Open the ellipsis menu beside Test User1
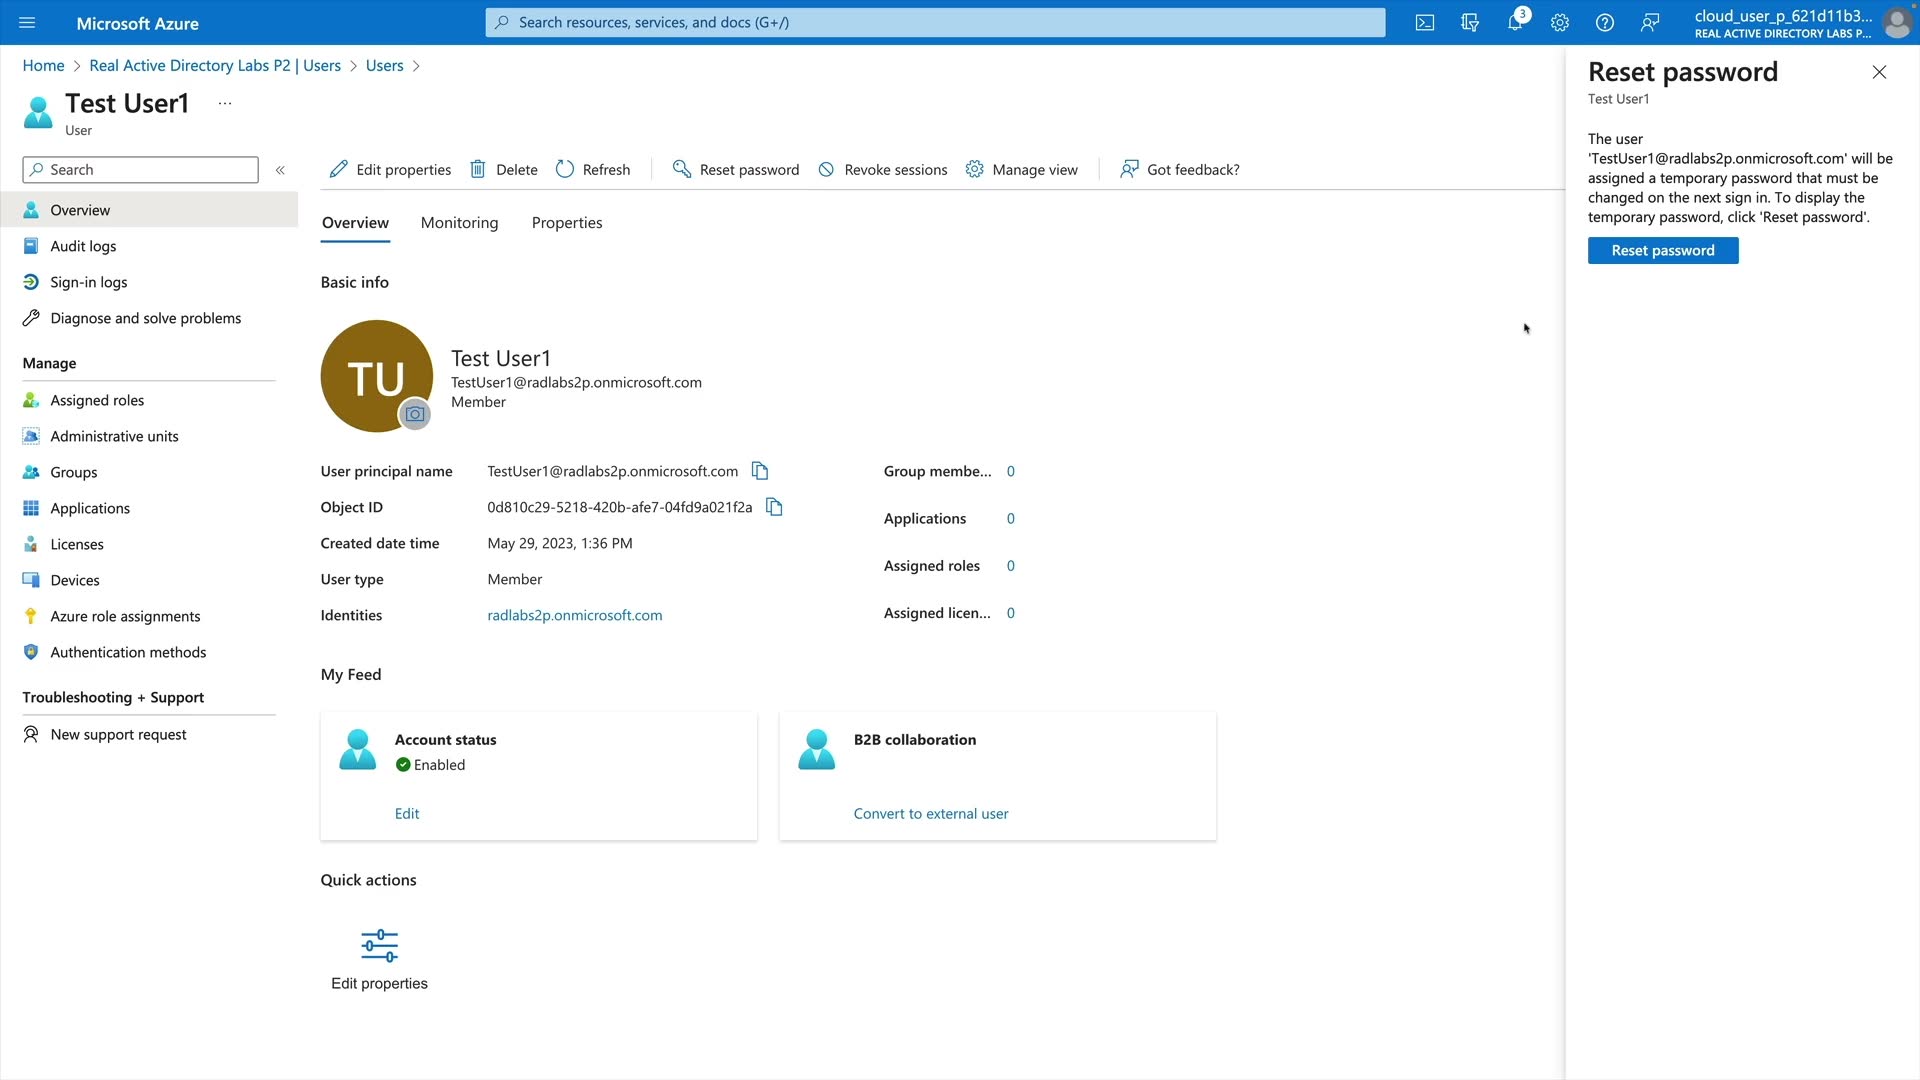1920x1080 pixels. [x=225, y=103]
